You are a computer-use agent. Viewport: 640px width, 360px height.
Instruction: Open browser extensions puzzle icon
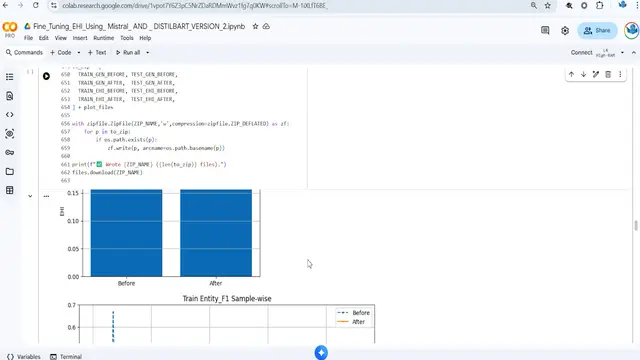(600, 5)
